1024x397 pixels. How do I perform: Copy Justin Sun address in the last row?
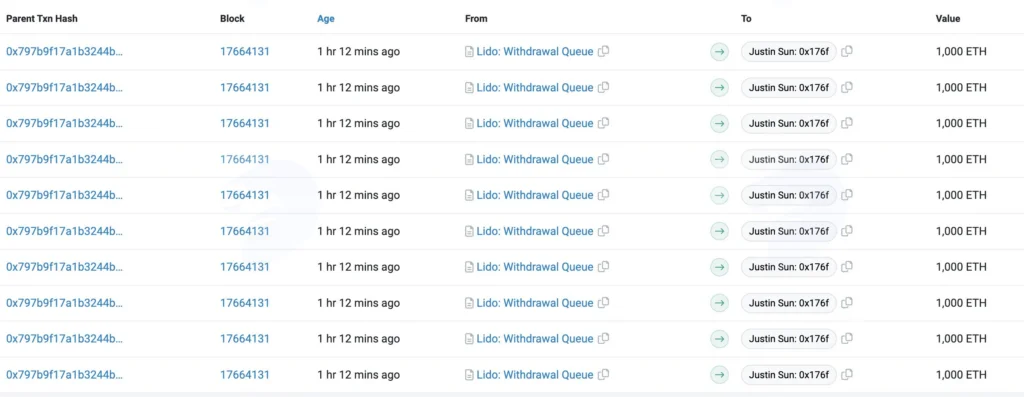[x=846, y=375]
